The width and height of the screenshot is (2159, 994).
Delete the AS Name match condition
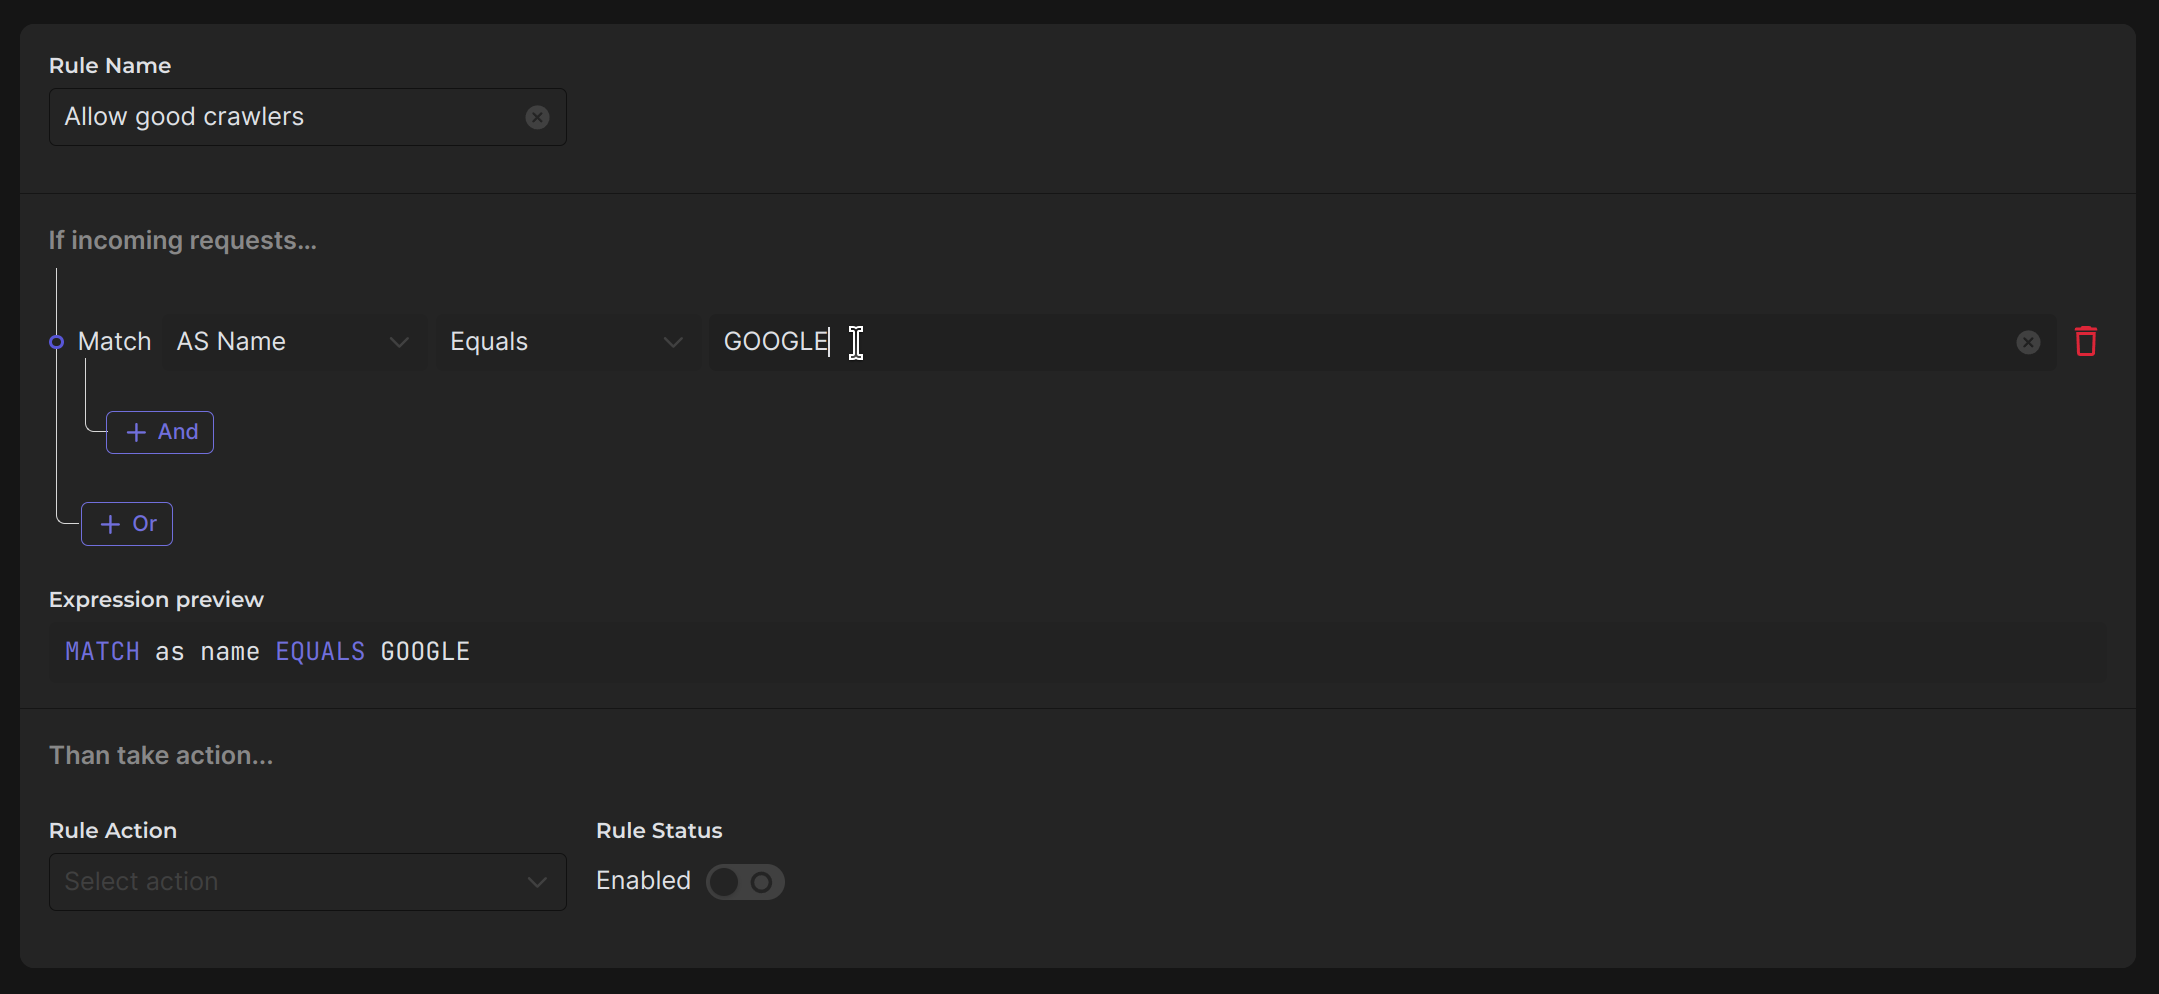coord(2085,342)
